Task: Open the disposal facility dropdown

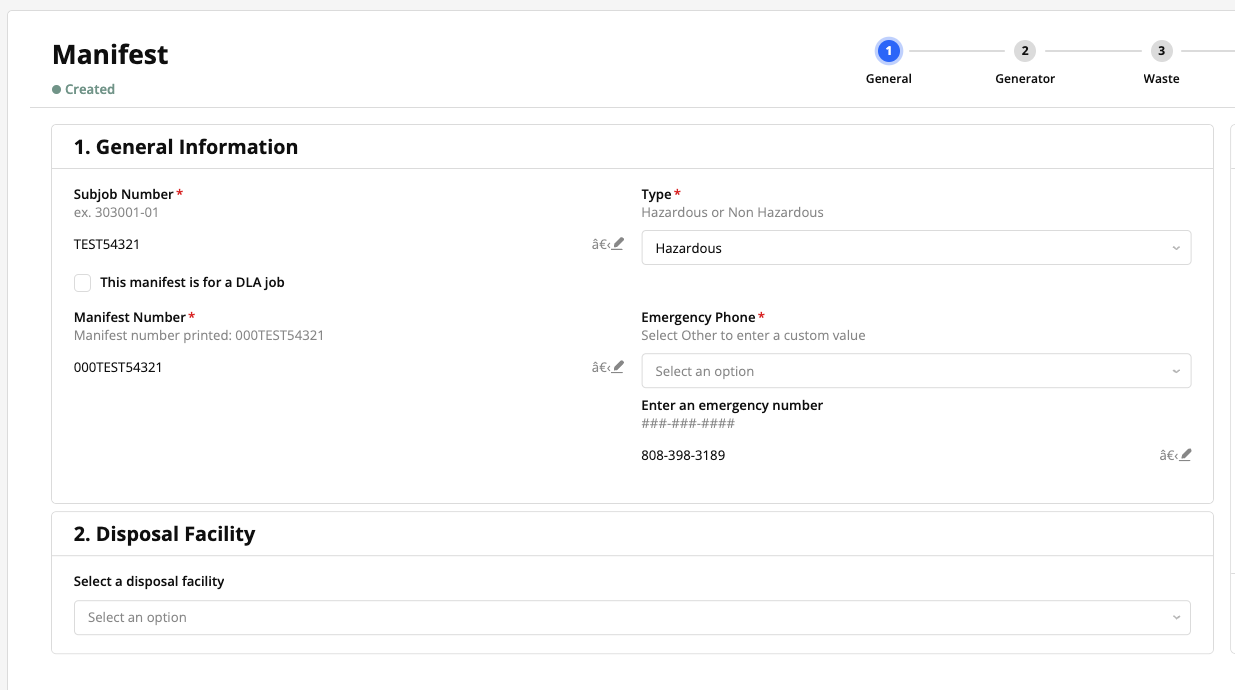Action: [x=632, y=617]
